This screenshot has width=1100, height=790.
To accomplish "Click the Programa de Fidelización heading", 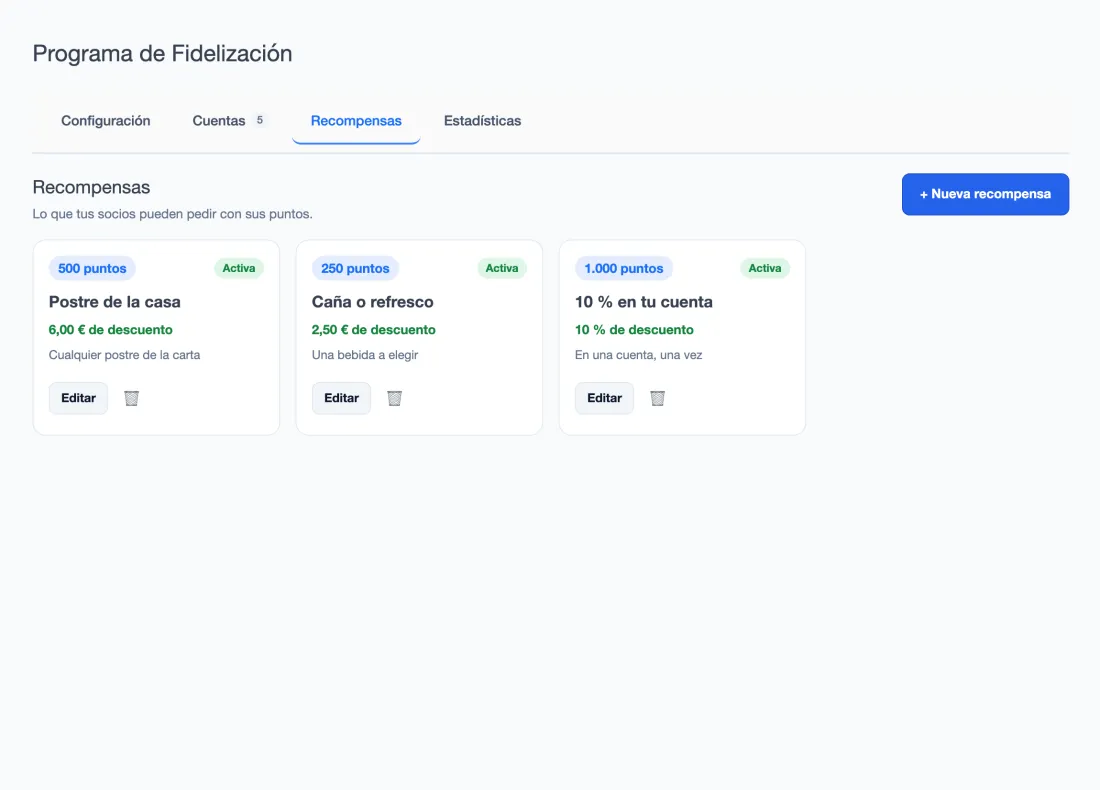I will pyautogui.click(x=162, y=53).
